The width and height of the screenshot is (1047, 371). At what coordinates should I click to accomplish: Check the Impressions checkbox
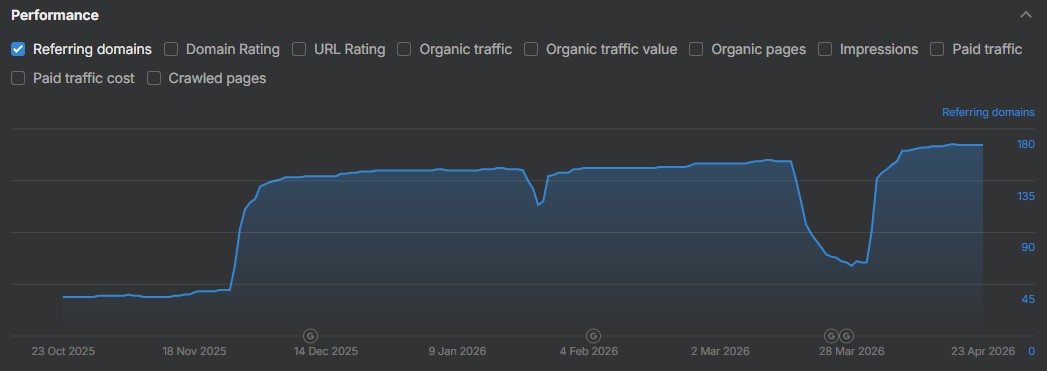point(825,49)
